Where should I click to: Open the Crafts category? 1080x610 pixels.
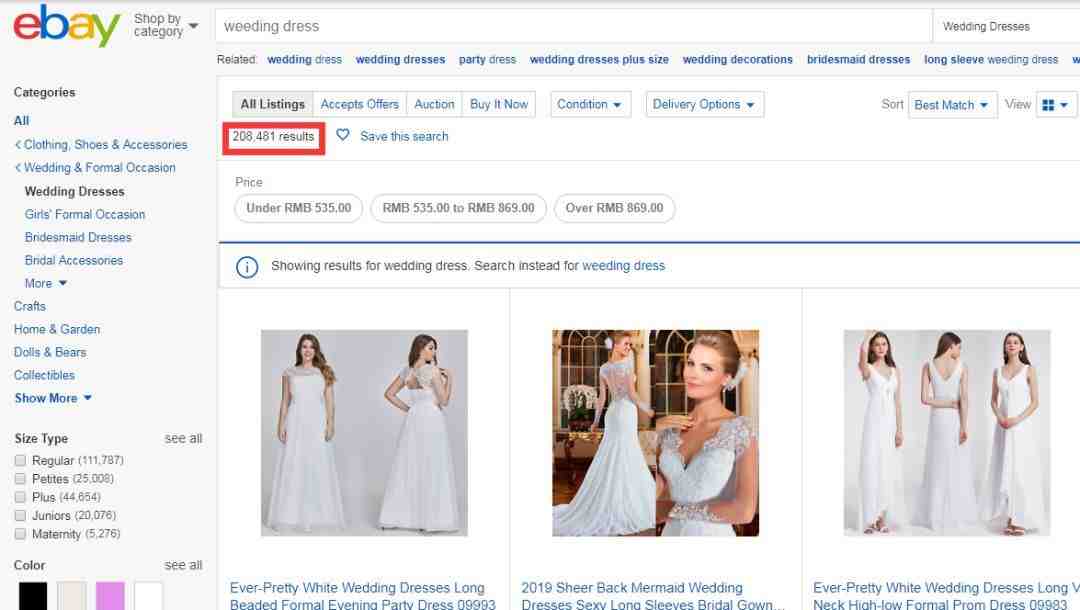[x=30, y=306]
